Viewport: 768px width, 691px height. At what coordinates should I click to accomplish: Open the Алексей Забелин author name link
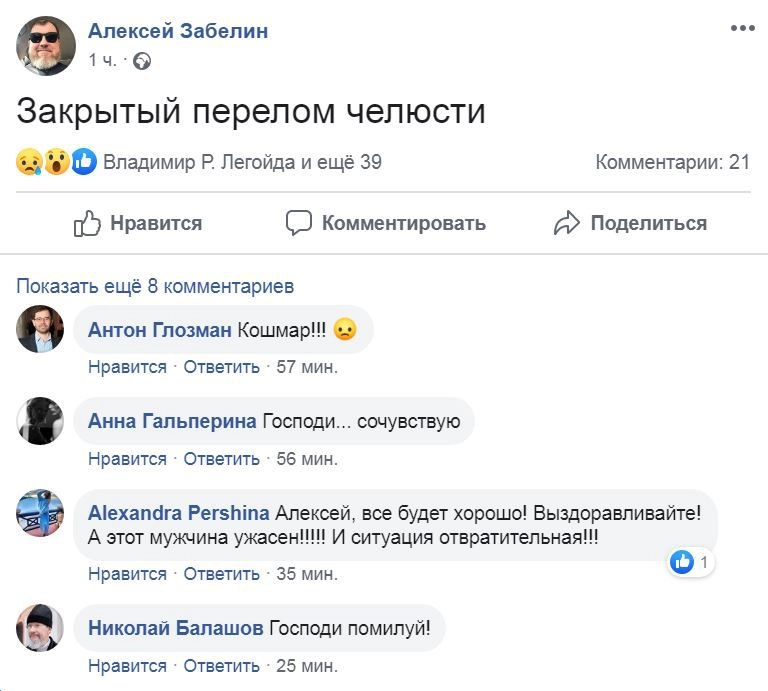[178, 31]
